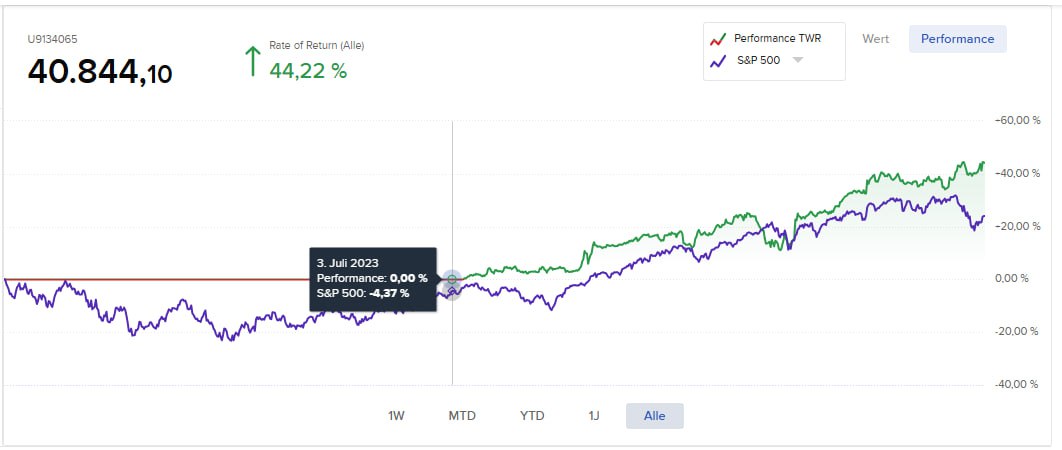Choose the 1J time range
This screenshot has height=450, width=1062.
click(595, 416)
